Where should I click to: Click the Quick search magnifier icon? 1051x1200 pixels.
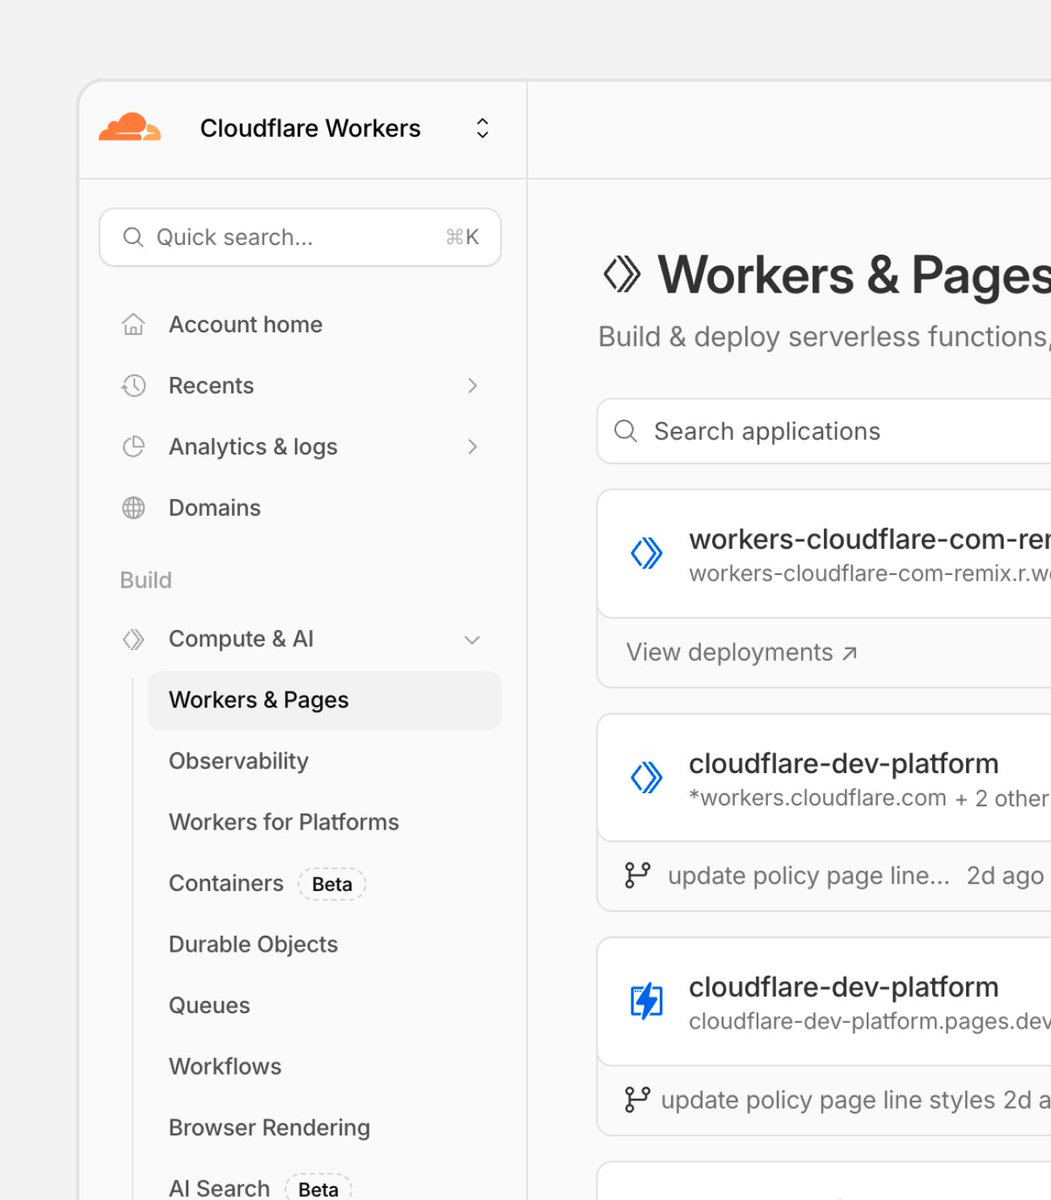[x=133, y=237]
